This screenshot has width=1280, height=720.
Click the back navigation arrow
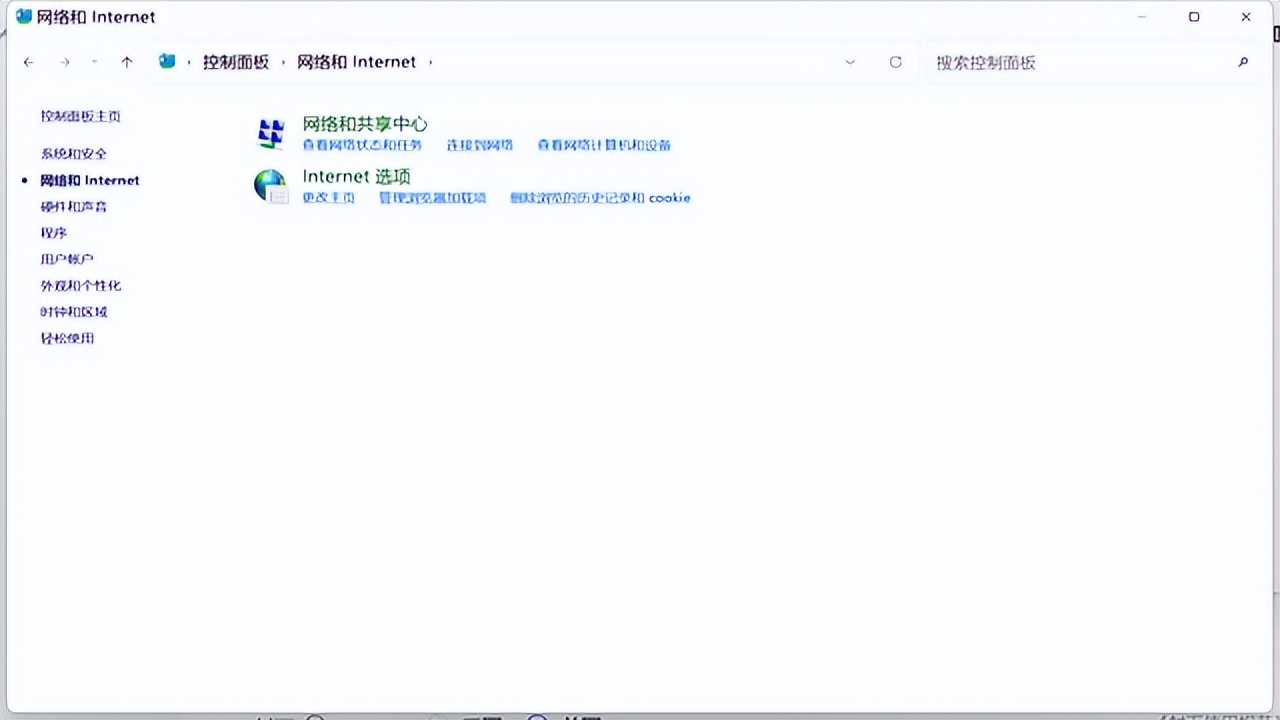[x=28, y=62]
